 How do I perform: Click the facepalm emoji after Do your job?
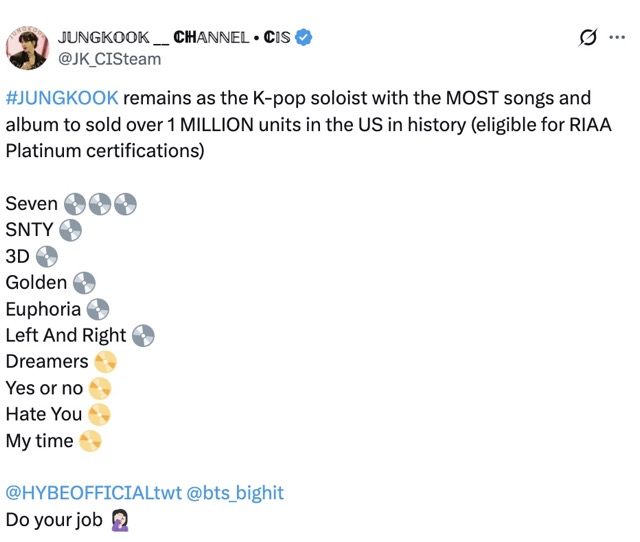pos(120,520)
